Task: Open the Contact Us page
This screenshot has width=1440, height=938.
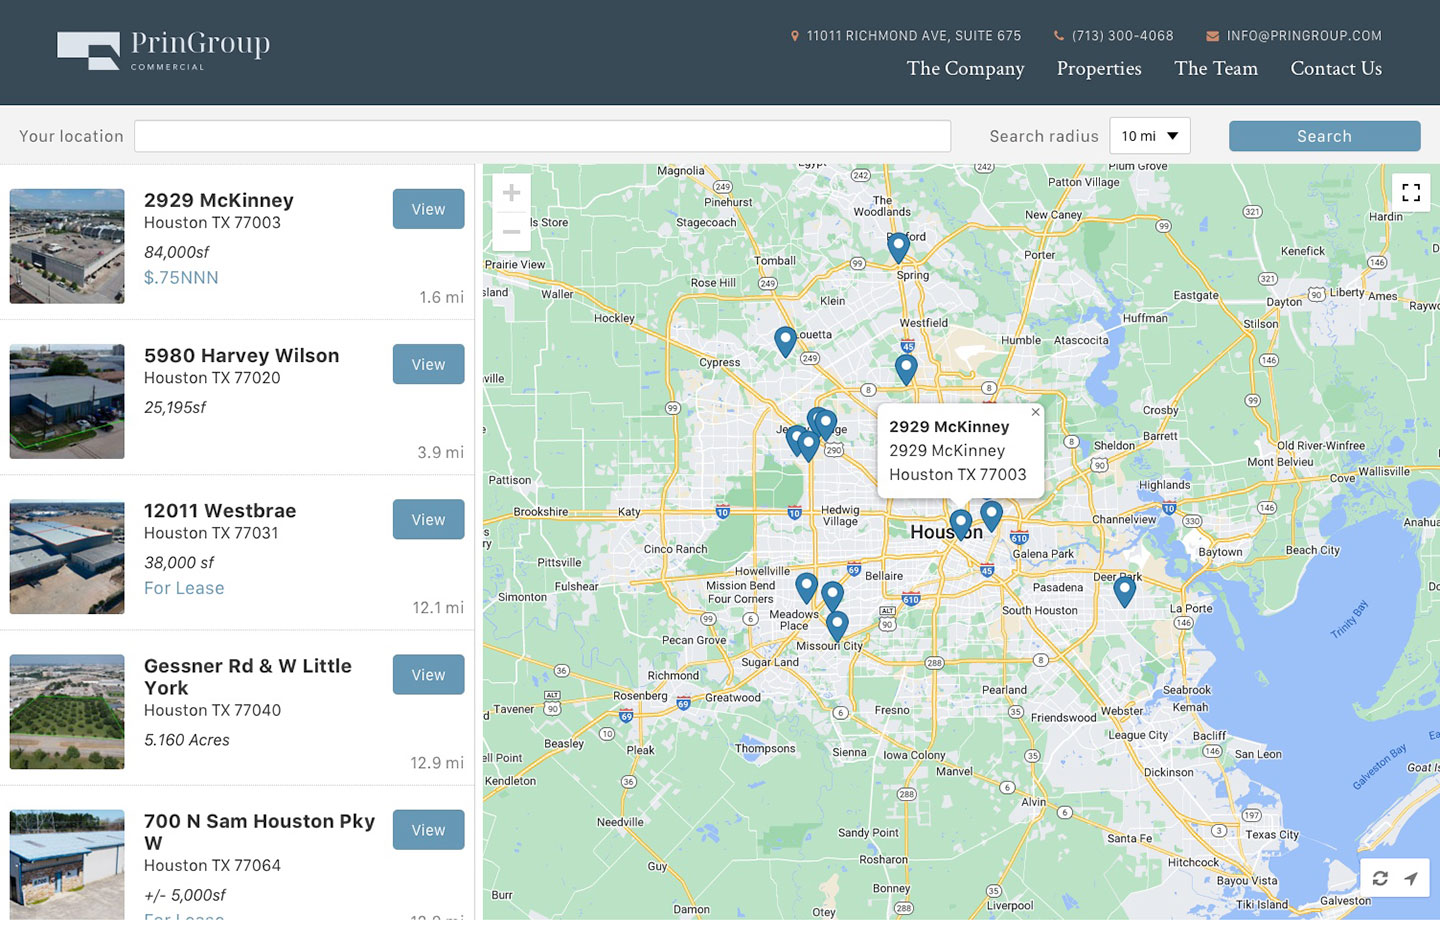Action: tap(1336, 68)
